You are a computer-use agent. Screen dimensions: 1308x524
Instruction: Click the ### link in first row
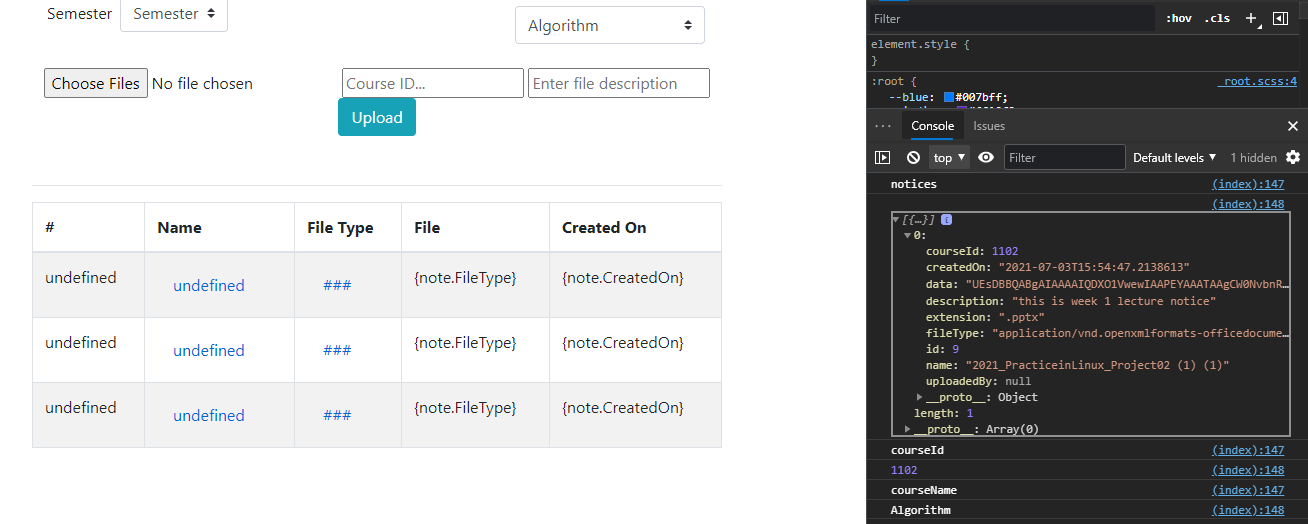337,285
